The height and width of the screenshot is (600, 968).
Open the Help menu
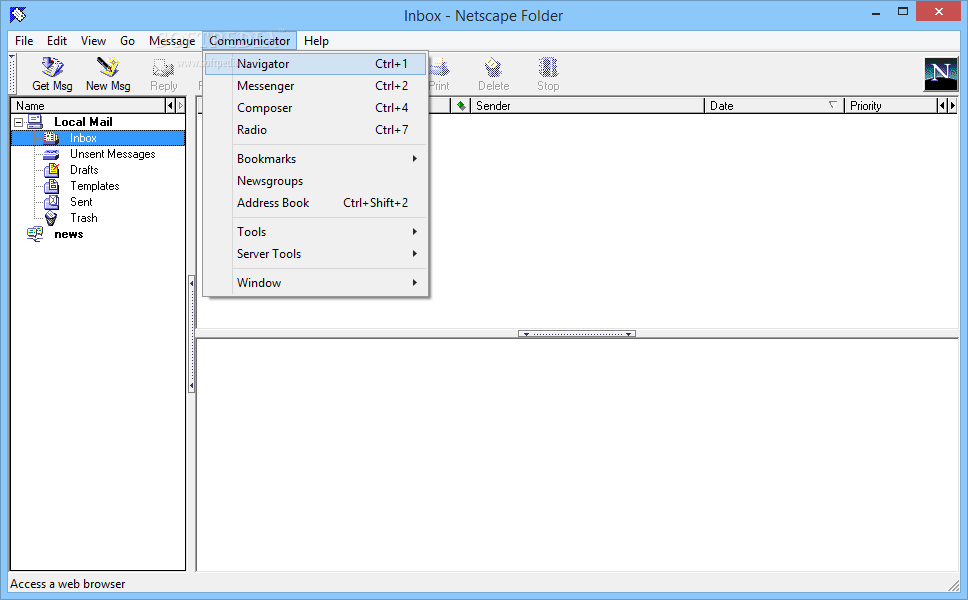pos(316,41)
